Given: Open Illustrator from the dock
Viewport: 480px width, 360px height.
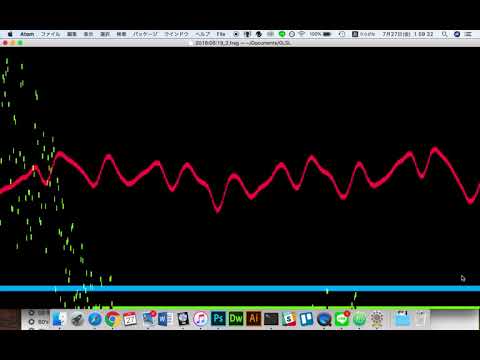Looking at the screenshot, I should [254, 319].
